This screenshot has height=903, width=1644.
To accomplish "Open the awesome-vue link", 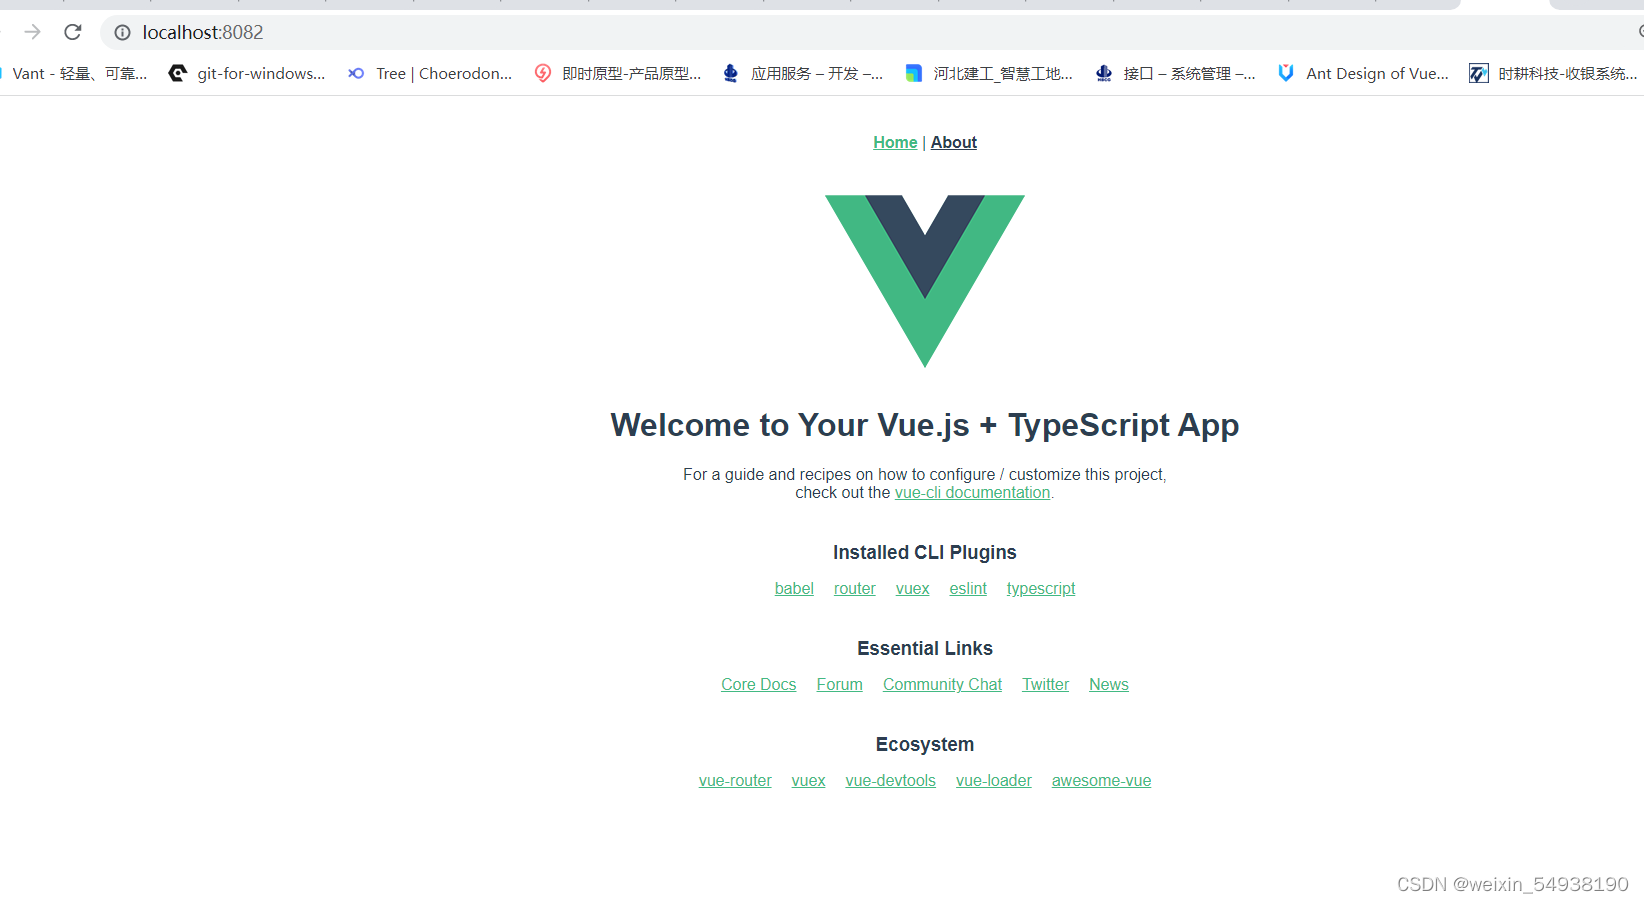I will (1101, 780).
